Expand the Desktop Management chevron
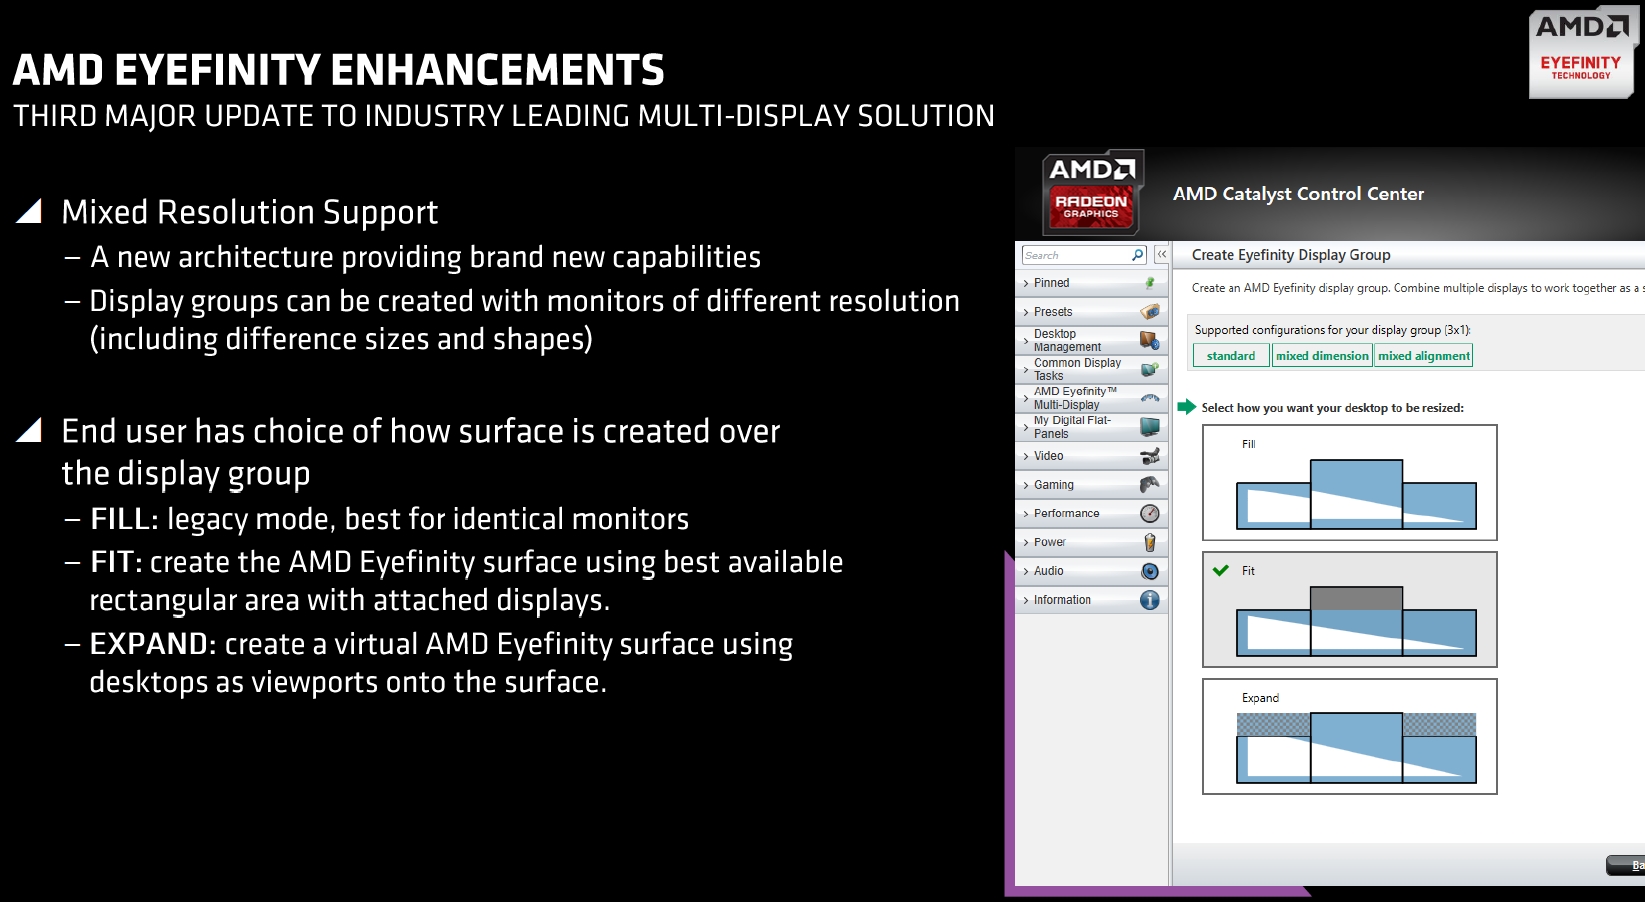The image size is (1645, 902). pyautogui.click(x=1026, y=341)
